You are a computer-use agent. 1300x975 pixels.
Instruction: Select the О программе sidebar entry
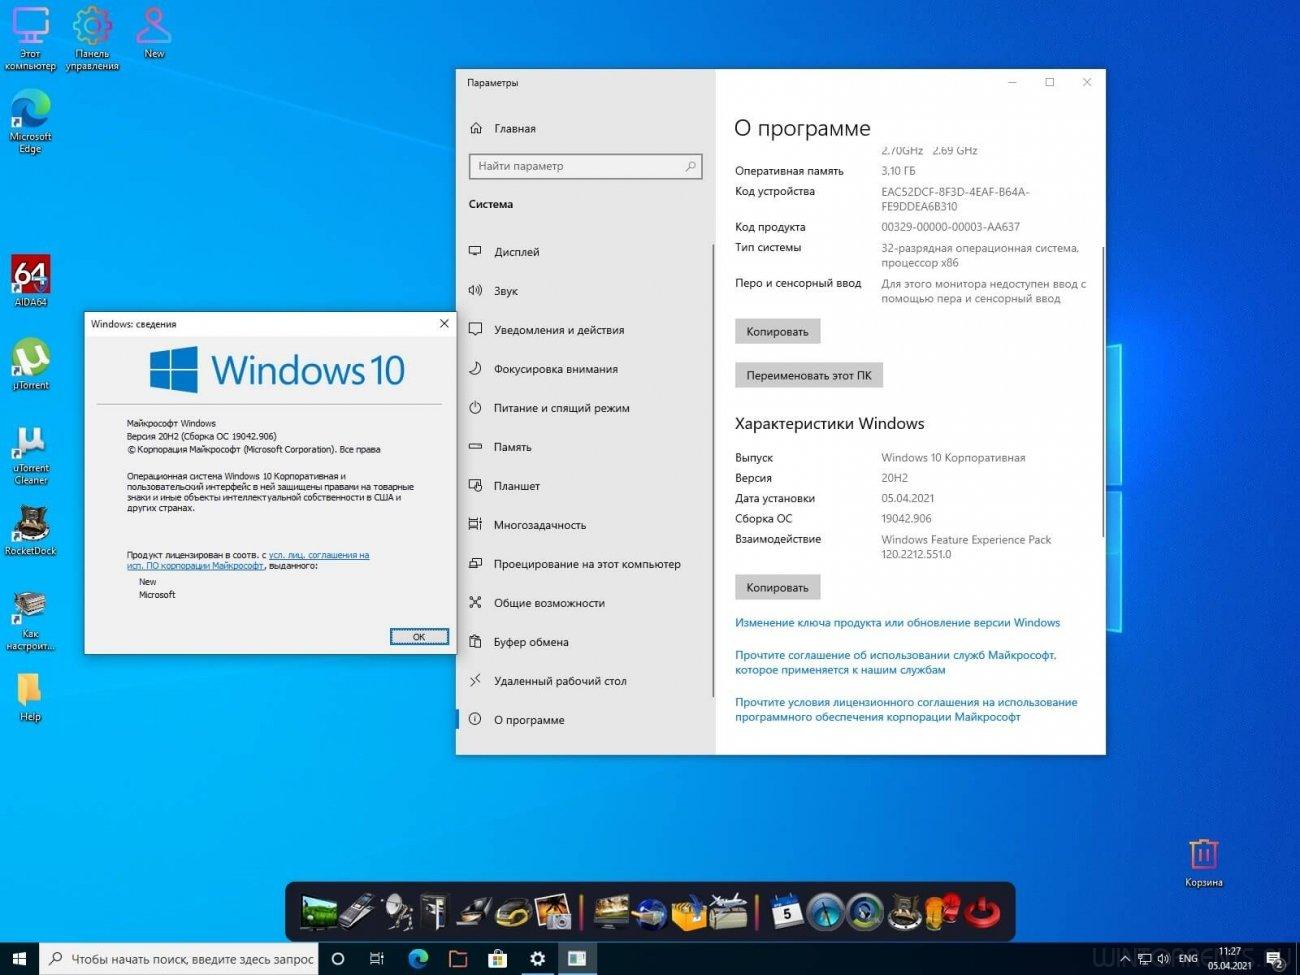[x=585, y=720]
